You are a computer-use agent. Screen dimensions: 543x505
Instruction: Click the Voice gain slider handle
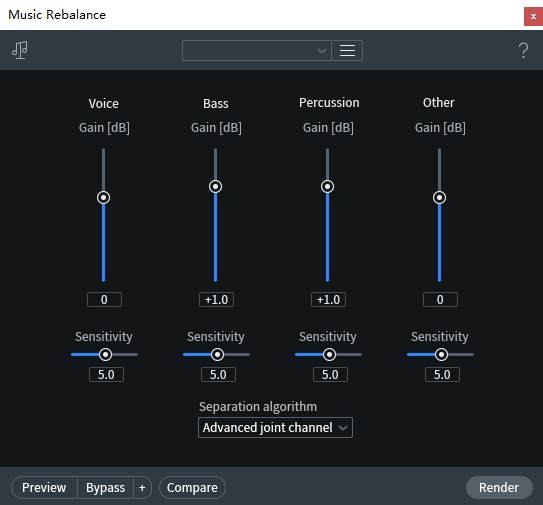(104, 198)
